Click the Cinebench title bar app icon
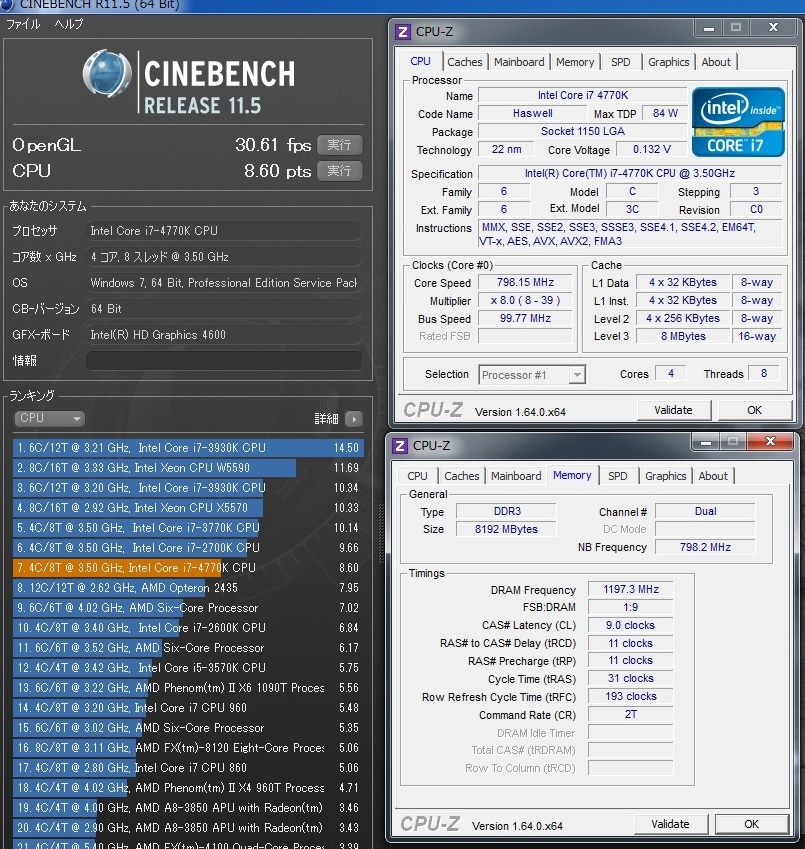The width and height of the screenshot is (805, 849). pos(7,5)
